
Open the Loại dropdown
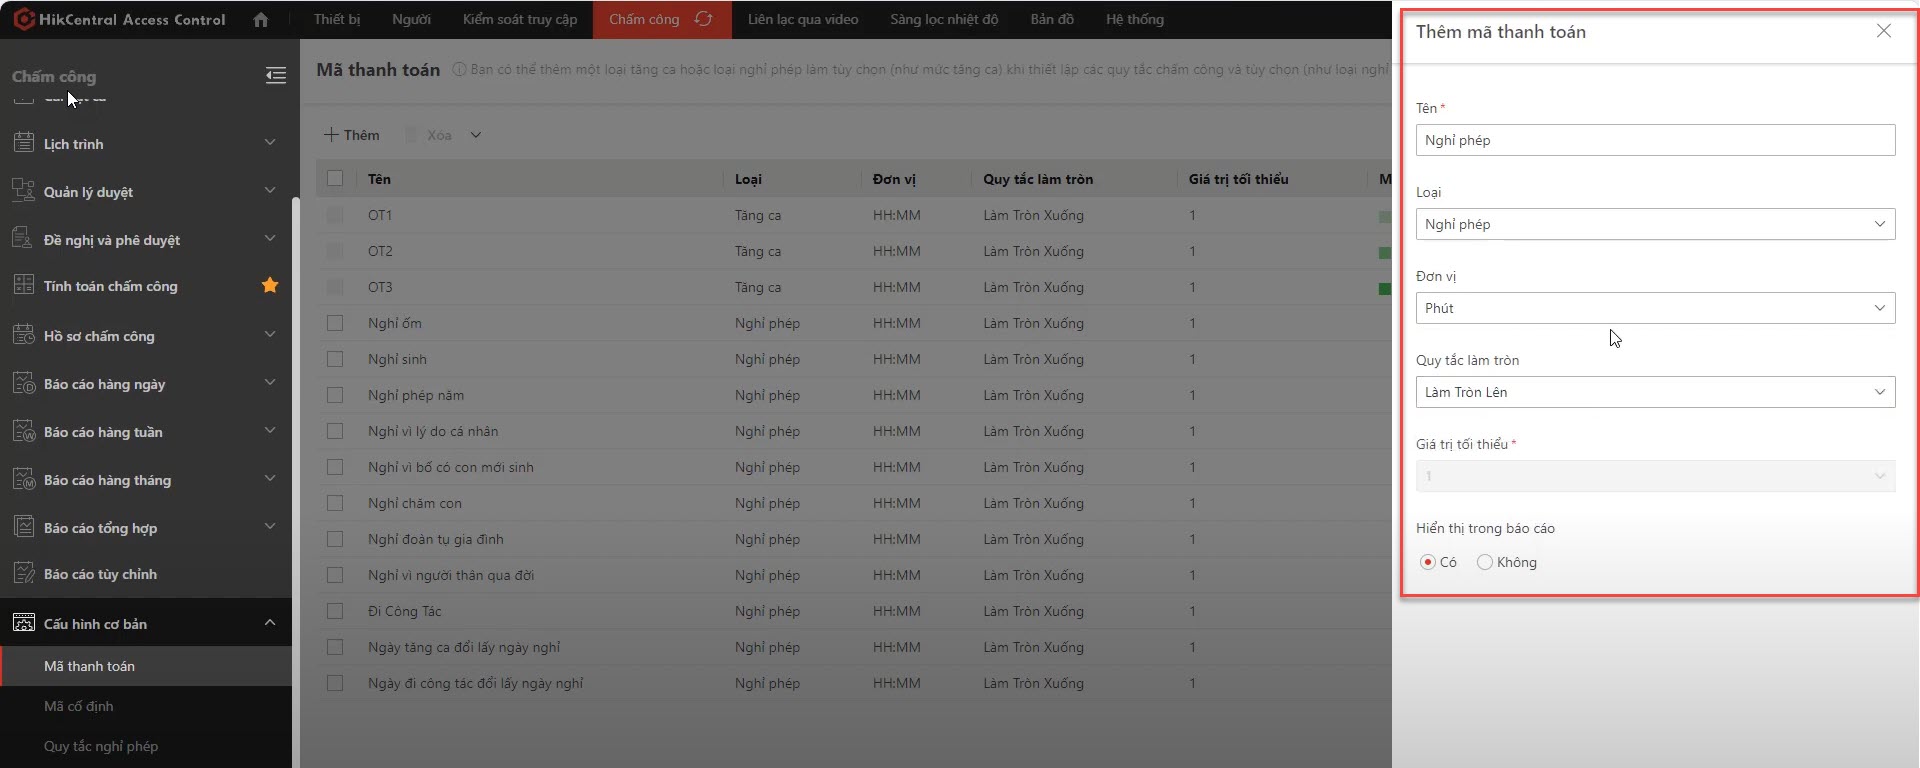coord(1655,224)
